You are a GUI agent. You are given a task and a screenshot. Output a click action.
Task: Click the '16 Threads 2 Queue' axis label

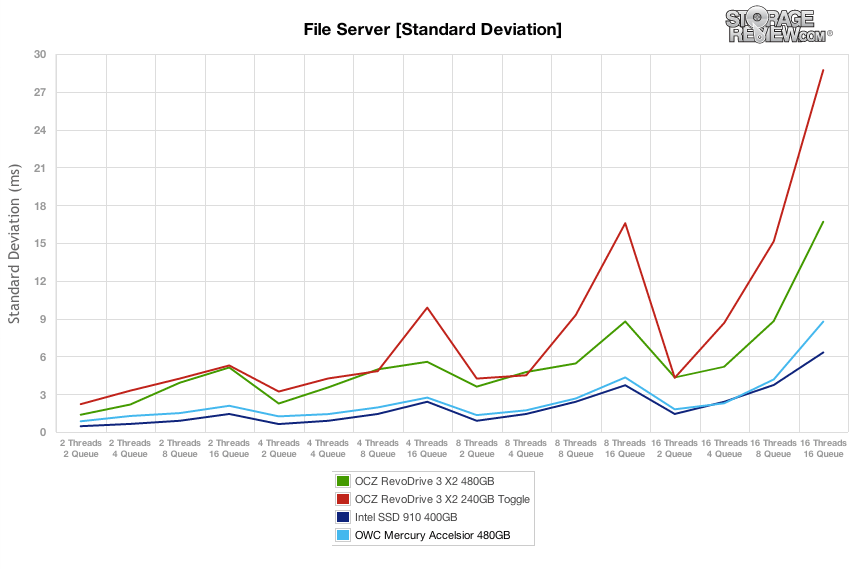pyautogui.click(x=674, y=449)
